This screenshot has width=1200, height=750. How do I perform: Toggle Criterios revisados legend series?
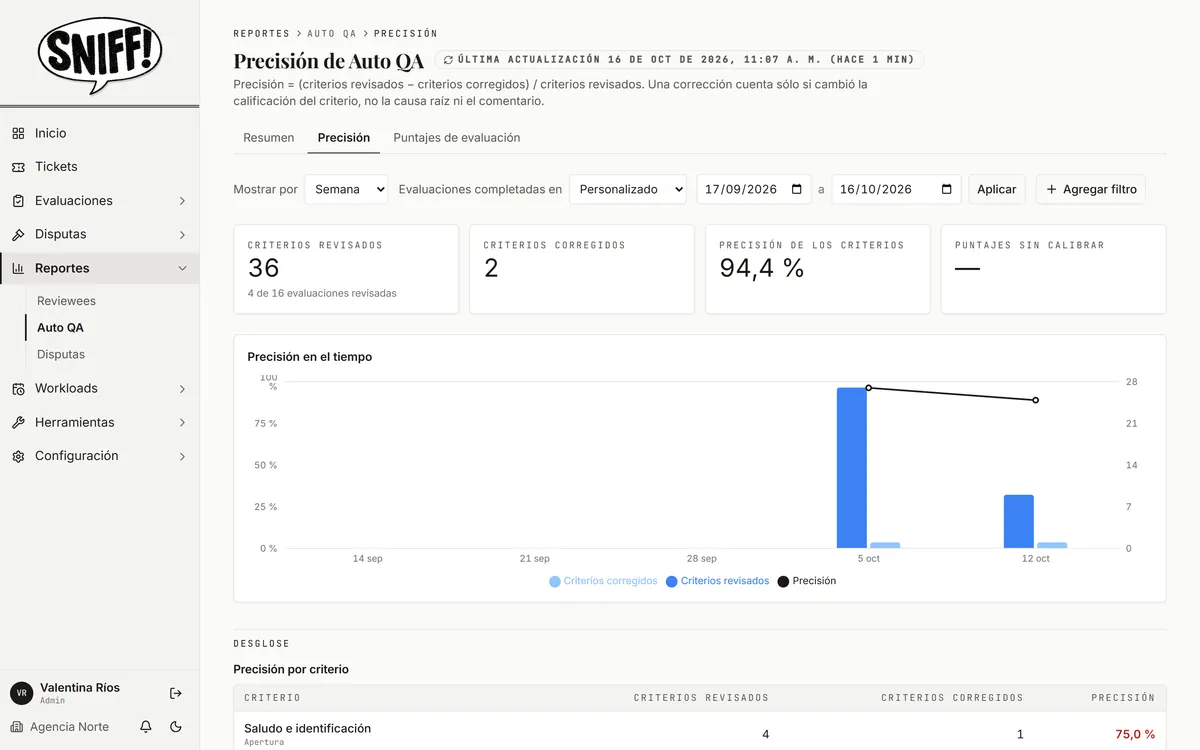(x=718, y=581)
